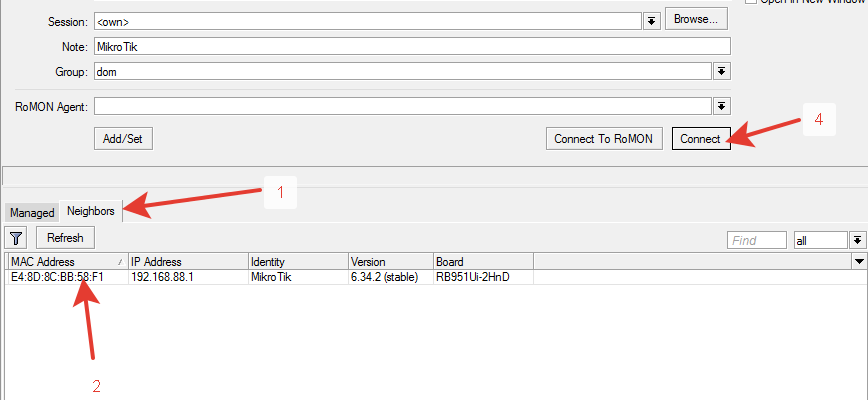Image resolution: width=868 pixels, height=400 pixels.
Task: Click the Connect button
Action: click(x=700, y=139)
